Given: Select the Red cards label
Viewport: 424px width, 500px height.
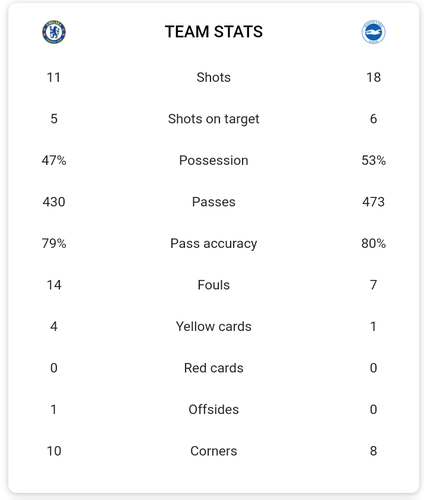Looking at the screenshot, I should [x=214, y=368].
